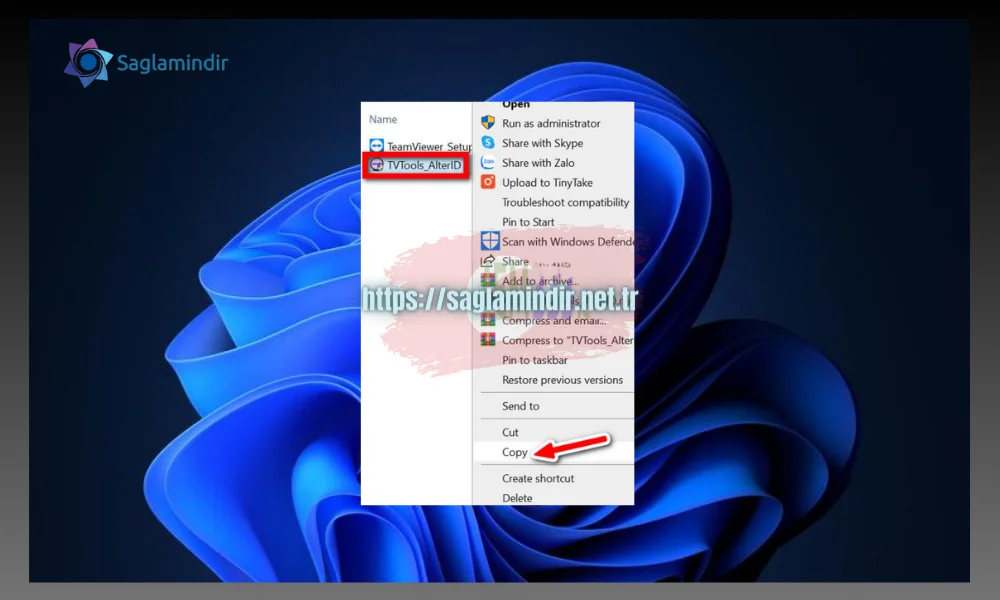Click the WinRAR icon beside Compress and email

click(x=488, y=319)
